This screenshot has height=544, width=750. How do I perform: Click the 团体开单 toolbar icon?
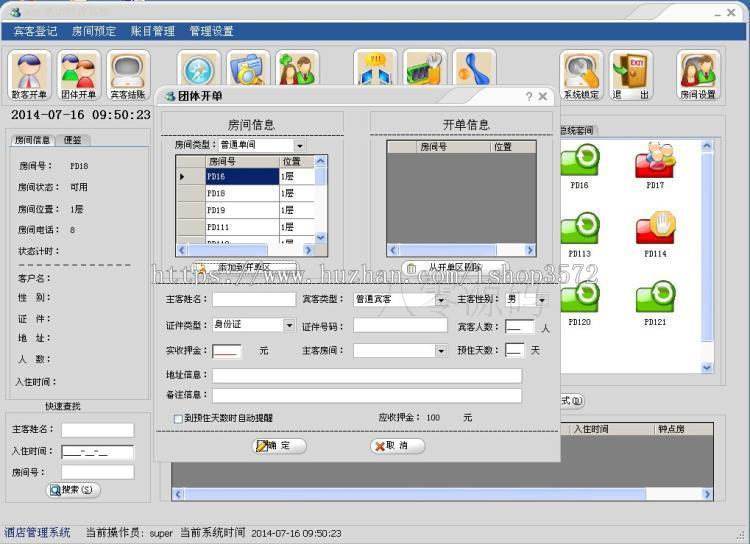[79, 76]
